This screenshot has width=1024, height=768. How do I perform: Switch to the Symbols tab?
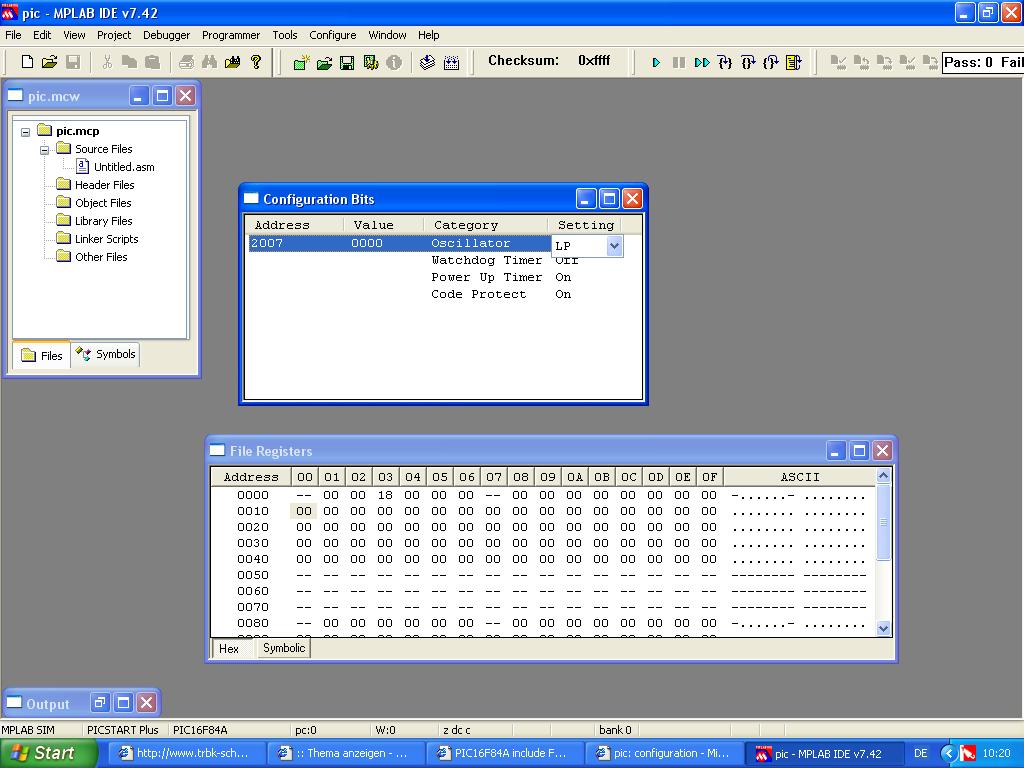point(105,354)
